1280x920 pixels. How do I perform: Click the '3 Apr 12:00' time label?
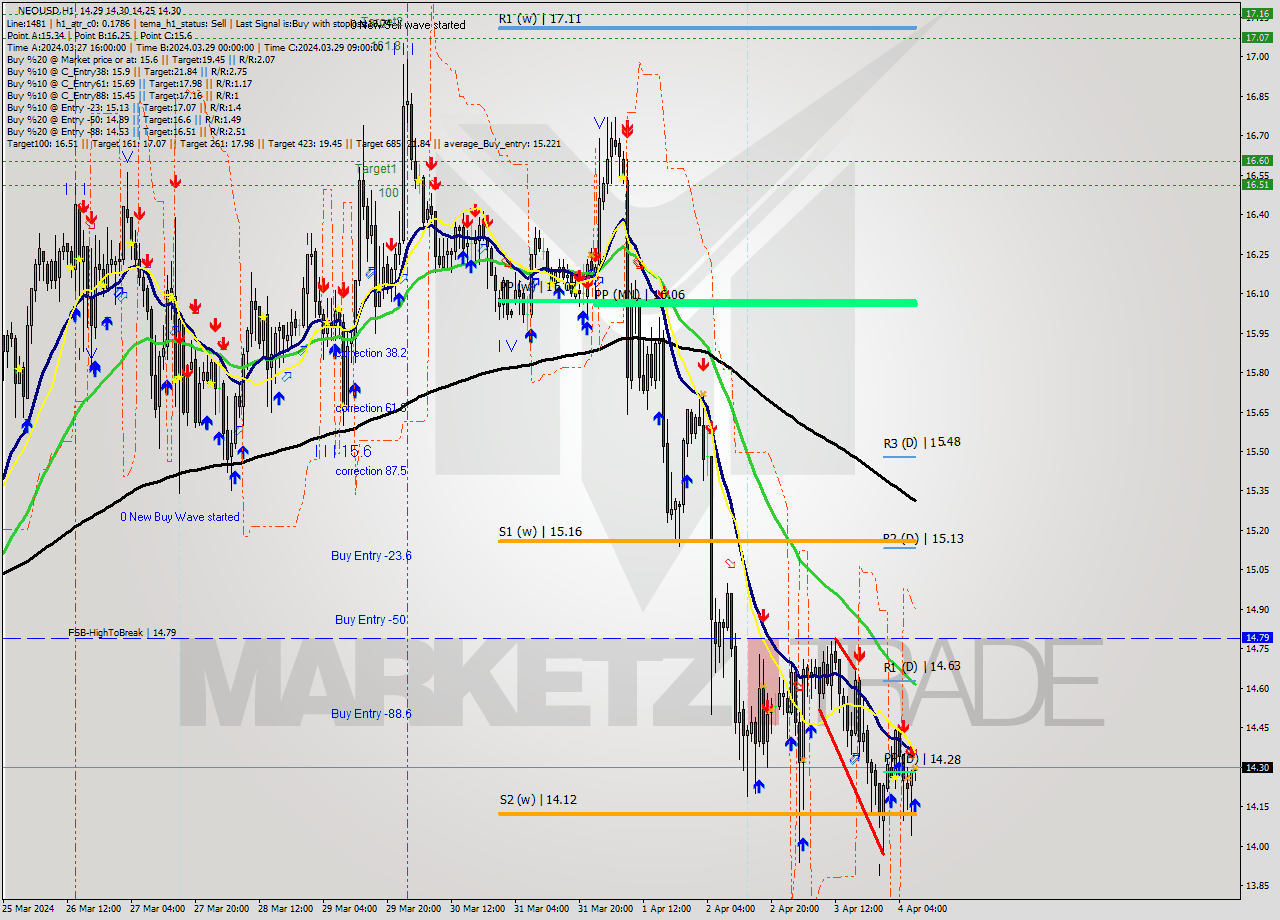pyautogui.click(x=861, y=909)
